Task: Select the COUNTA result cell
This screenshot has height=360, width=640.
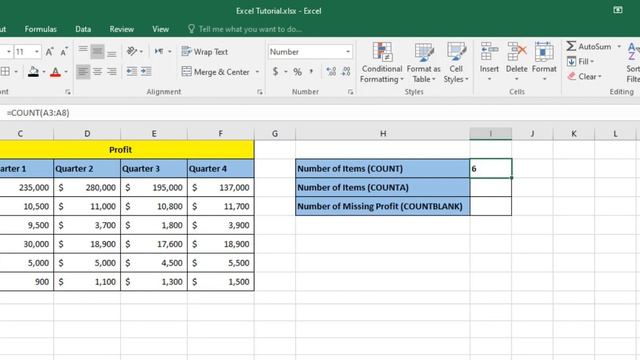Action: (490, 187)
